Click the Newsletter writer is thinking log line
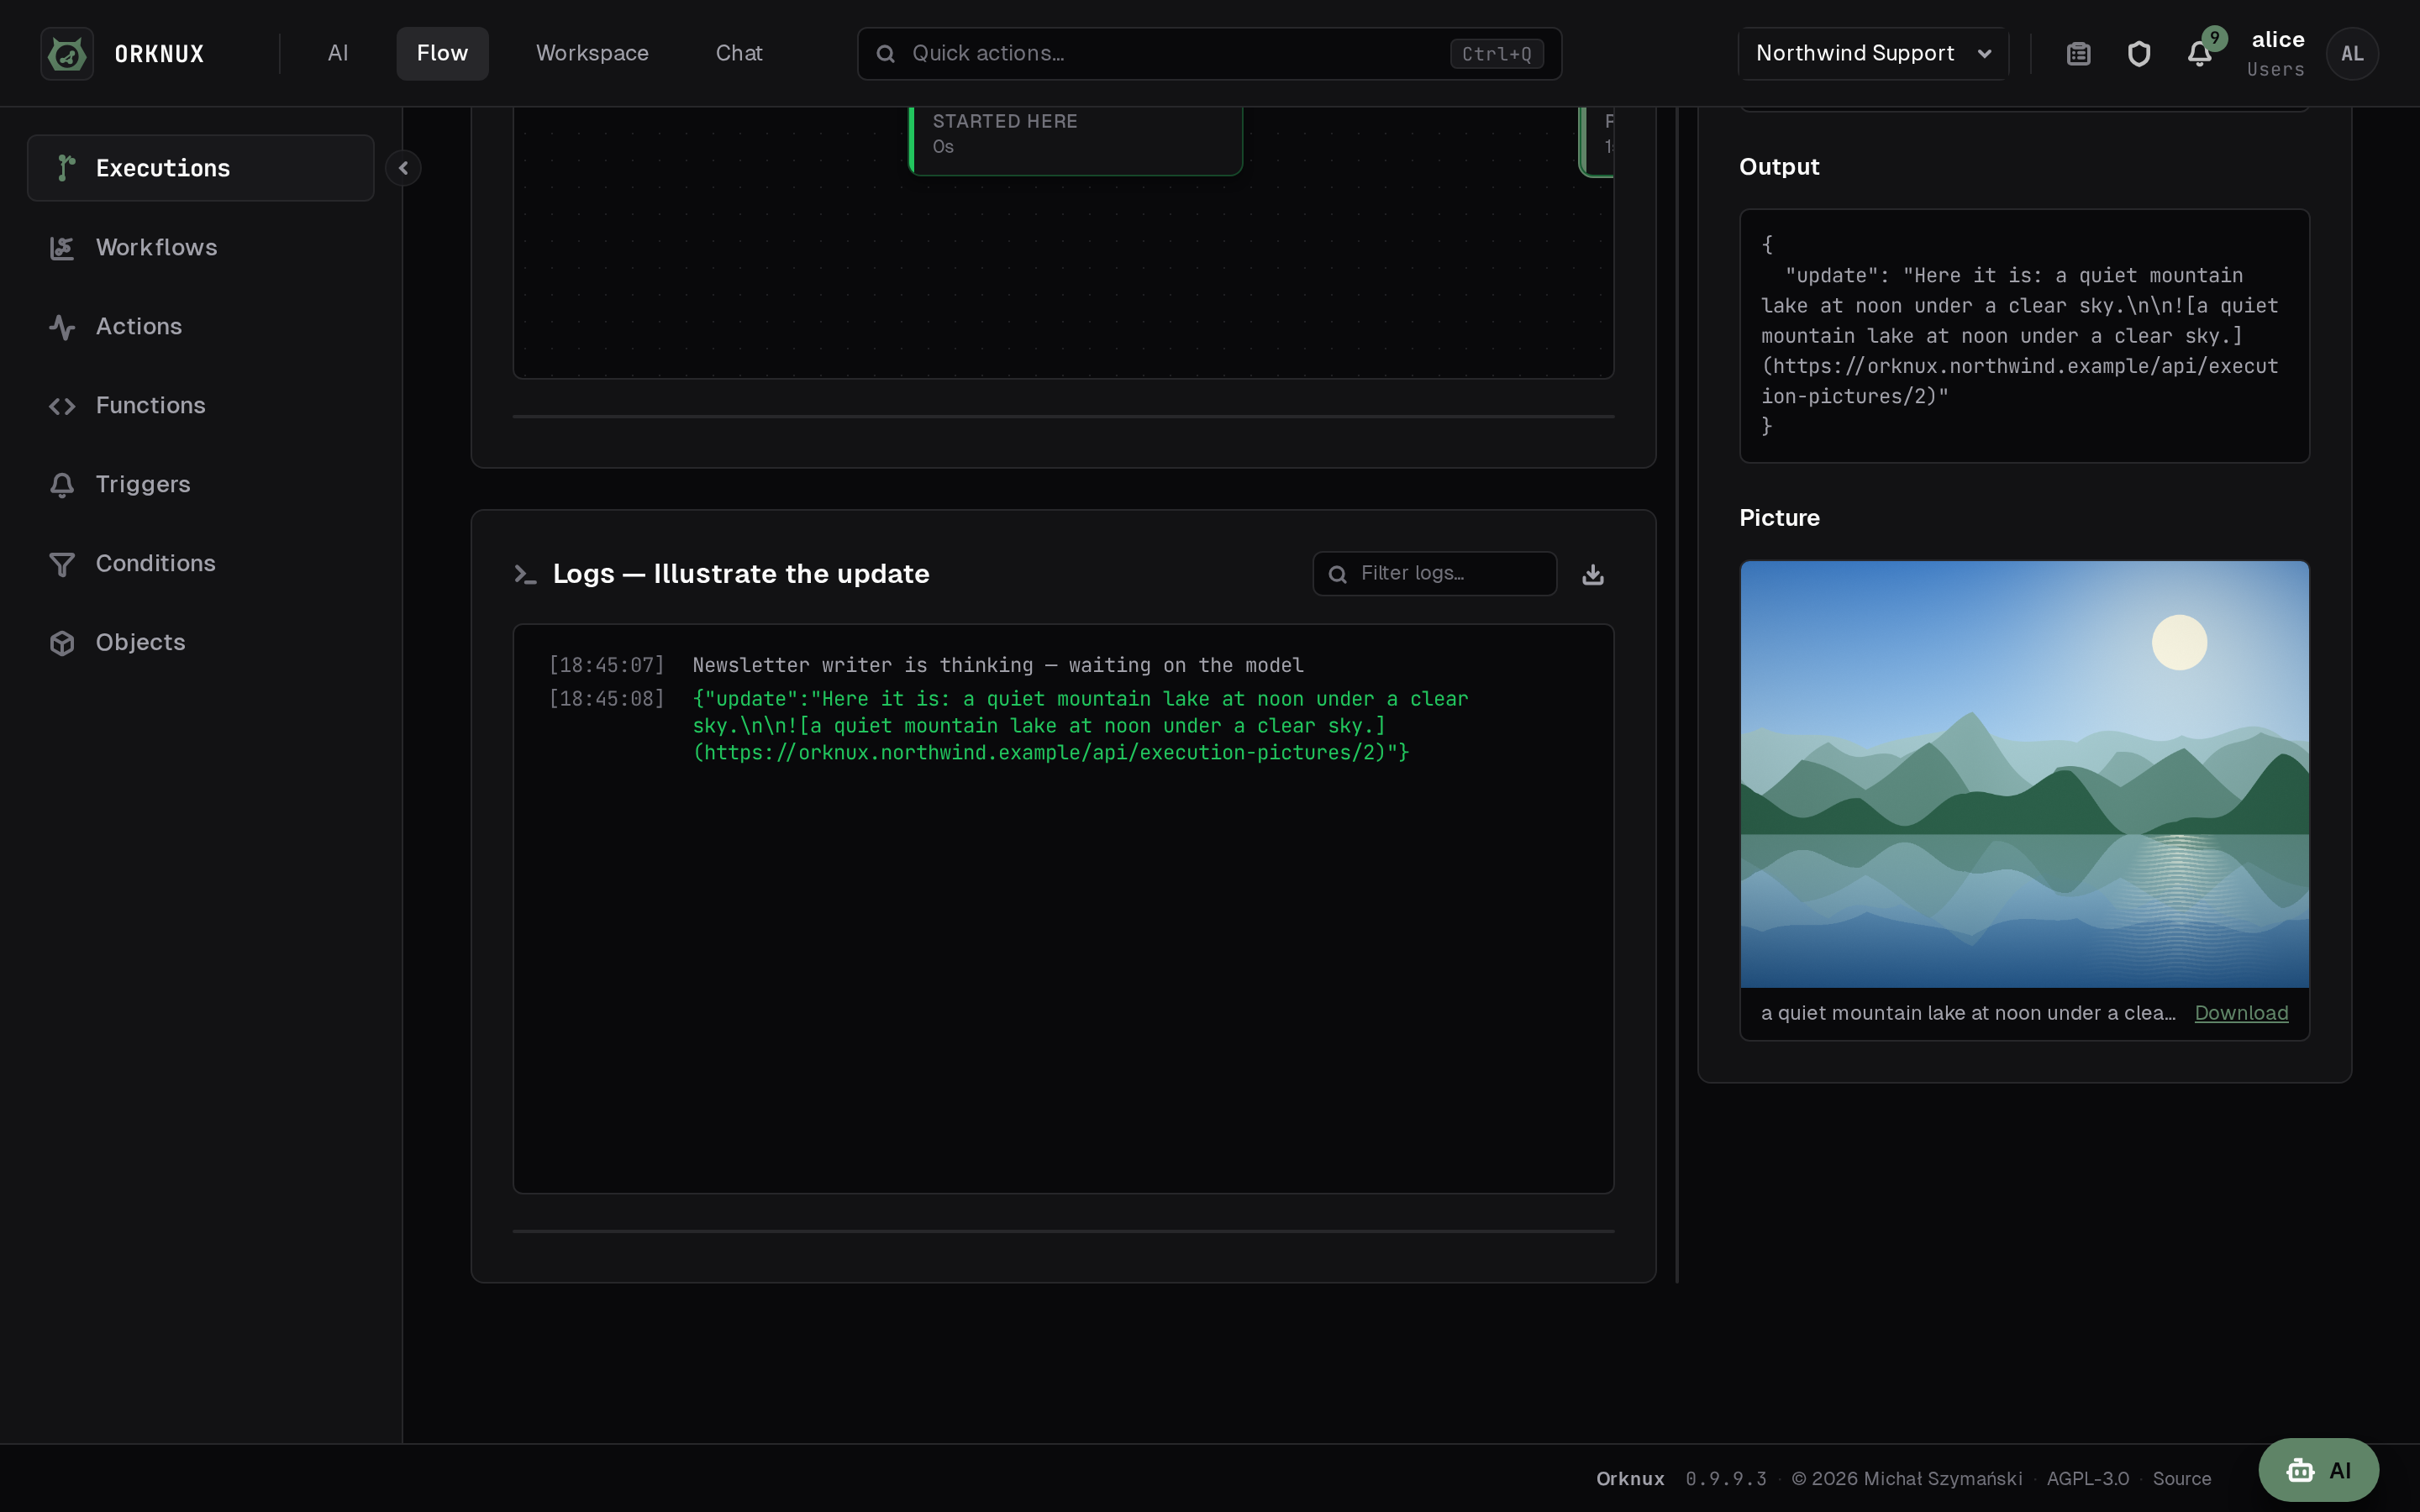The width and height of the screenshot is (2420, 1512). click(x=998, y=665)
